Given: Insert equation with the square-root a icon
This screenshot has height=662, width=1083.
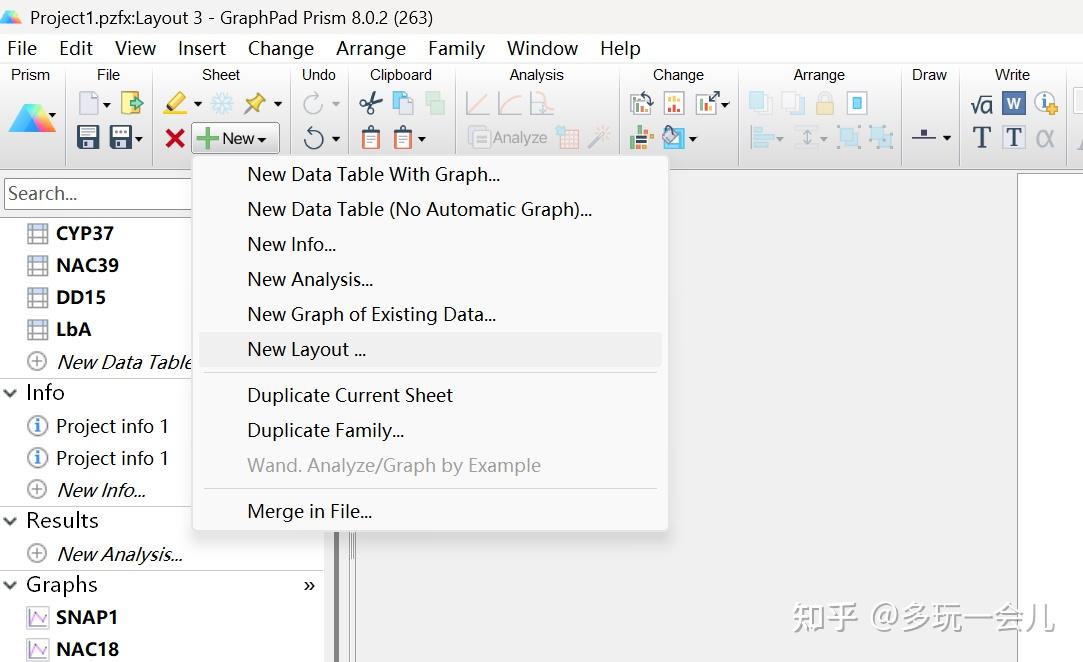Looking at the screenshot, I should tap(981, 104).
